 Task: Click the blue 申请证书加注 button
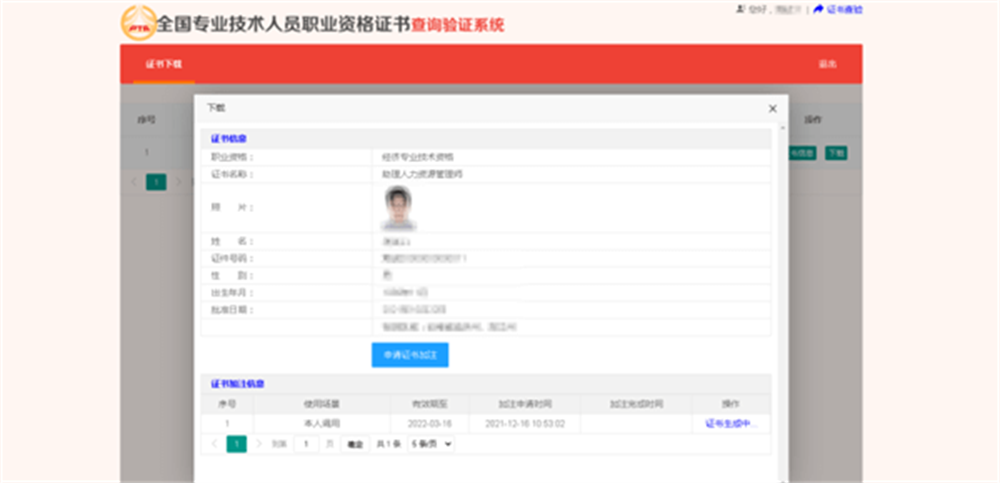click(410, 355)
